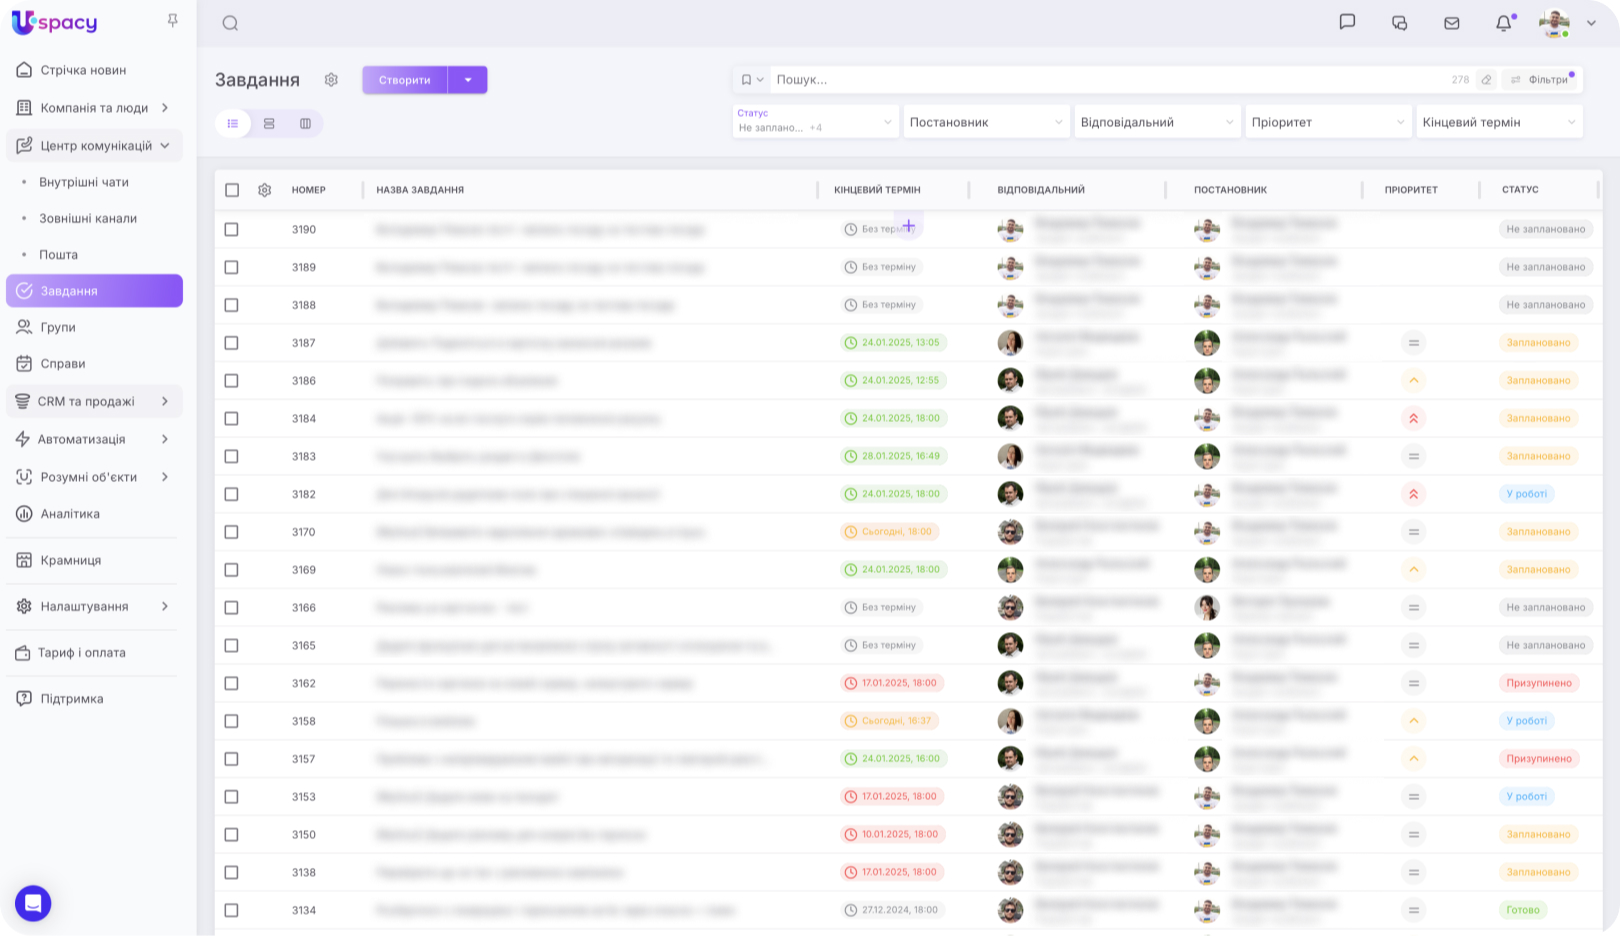Image resolution: width=1620 pixels, height=936 pixels.
Task: Open the Пріоритет filter dropdown
Action: point(1328,122)
